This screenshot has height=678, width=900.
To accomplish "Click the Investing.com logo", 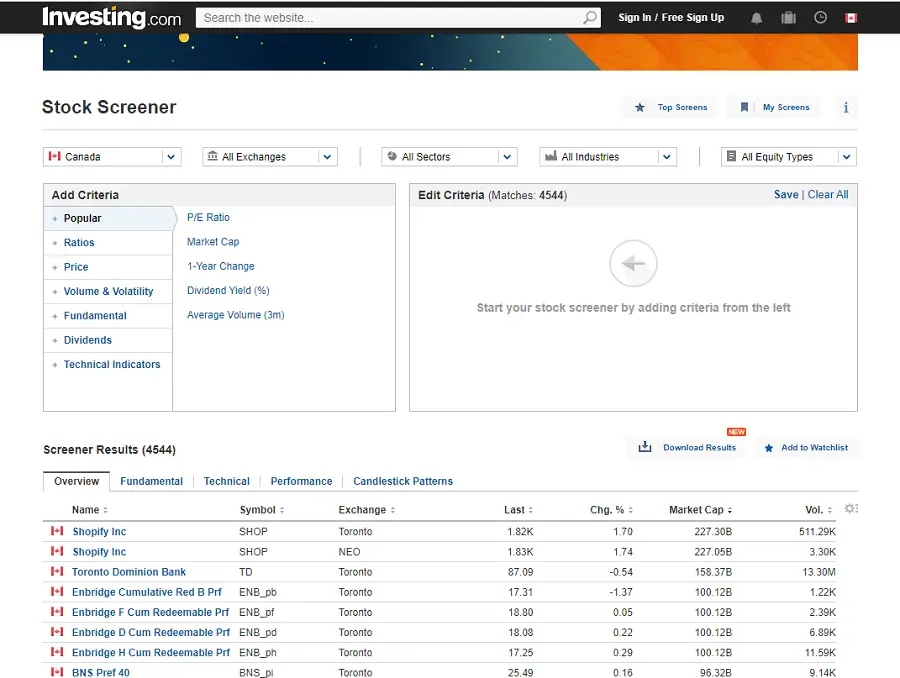I will tap(111, 18).
